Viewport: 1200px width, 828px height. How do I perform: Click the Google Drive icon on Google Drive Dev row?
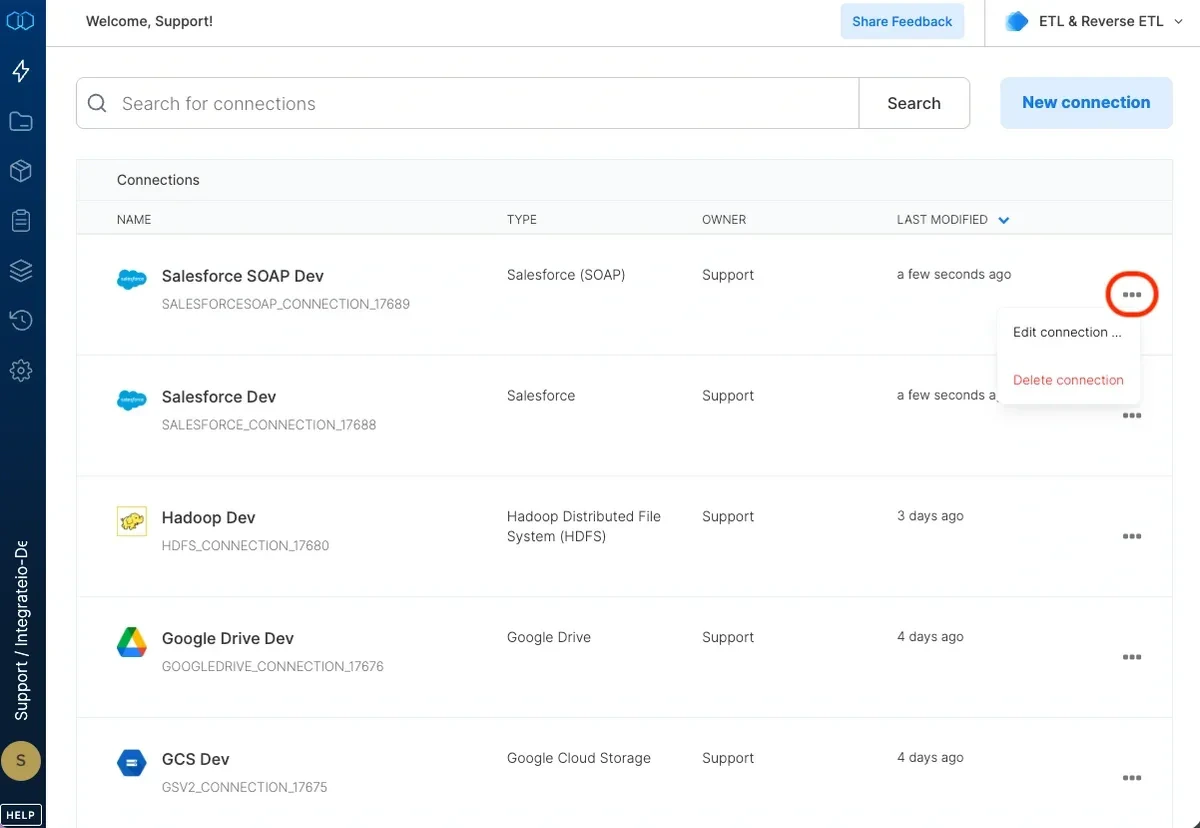pos(131,642)
